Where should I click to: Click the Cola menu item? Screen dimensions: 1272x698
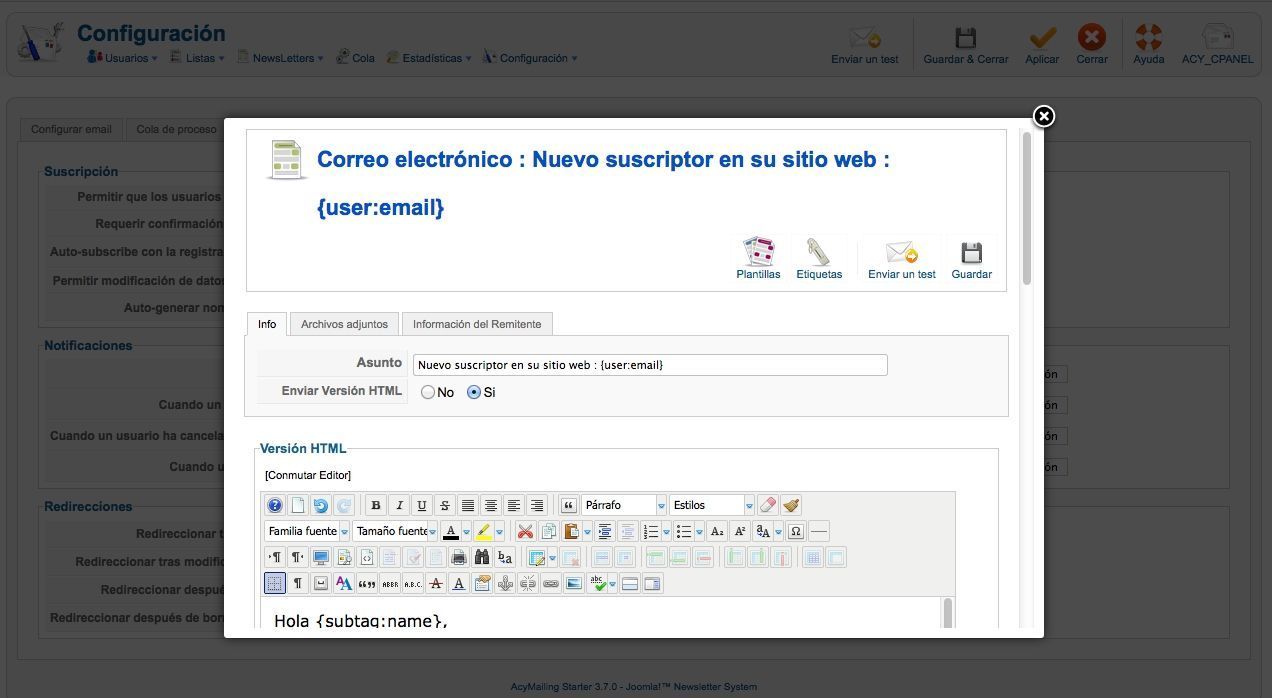(x=356, y=58)
